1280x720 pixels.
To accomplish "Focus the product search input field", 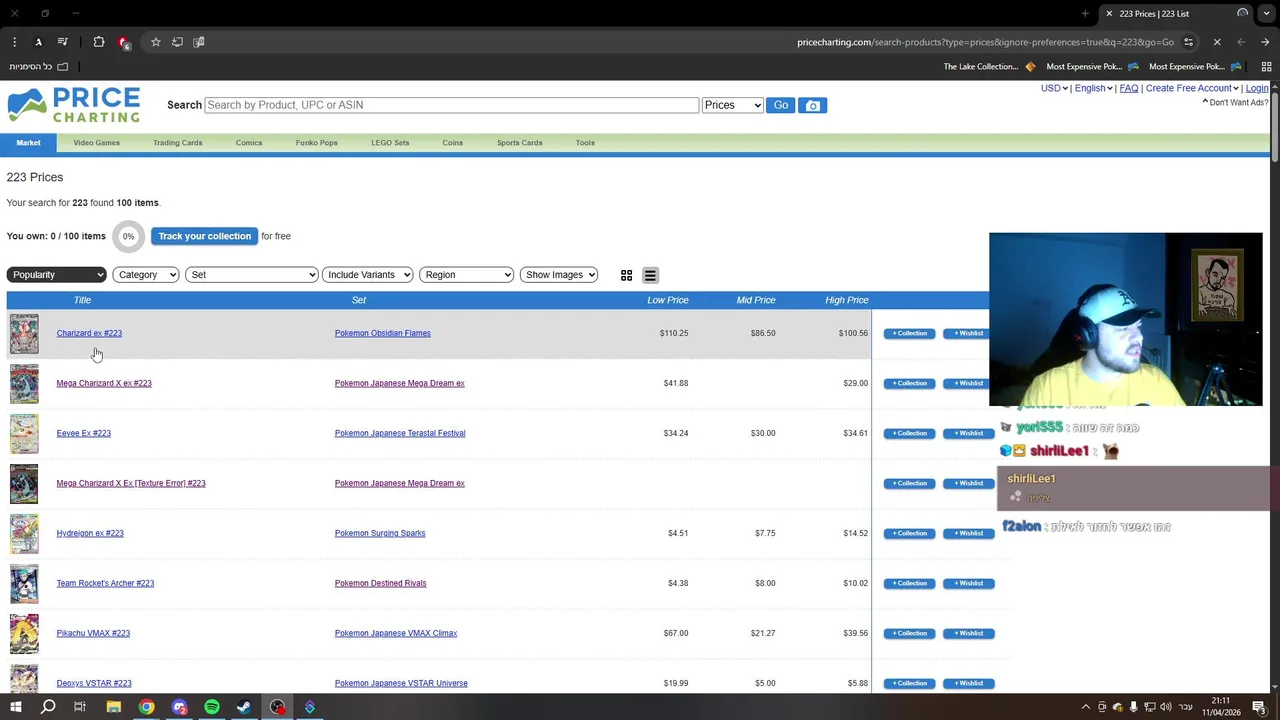I will point(451,105).
